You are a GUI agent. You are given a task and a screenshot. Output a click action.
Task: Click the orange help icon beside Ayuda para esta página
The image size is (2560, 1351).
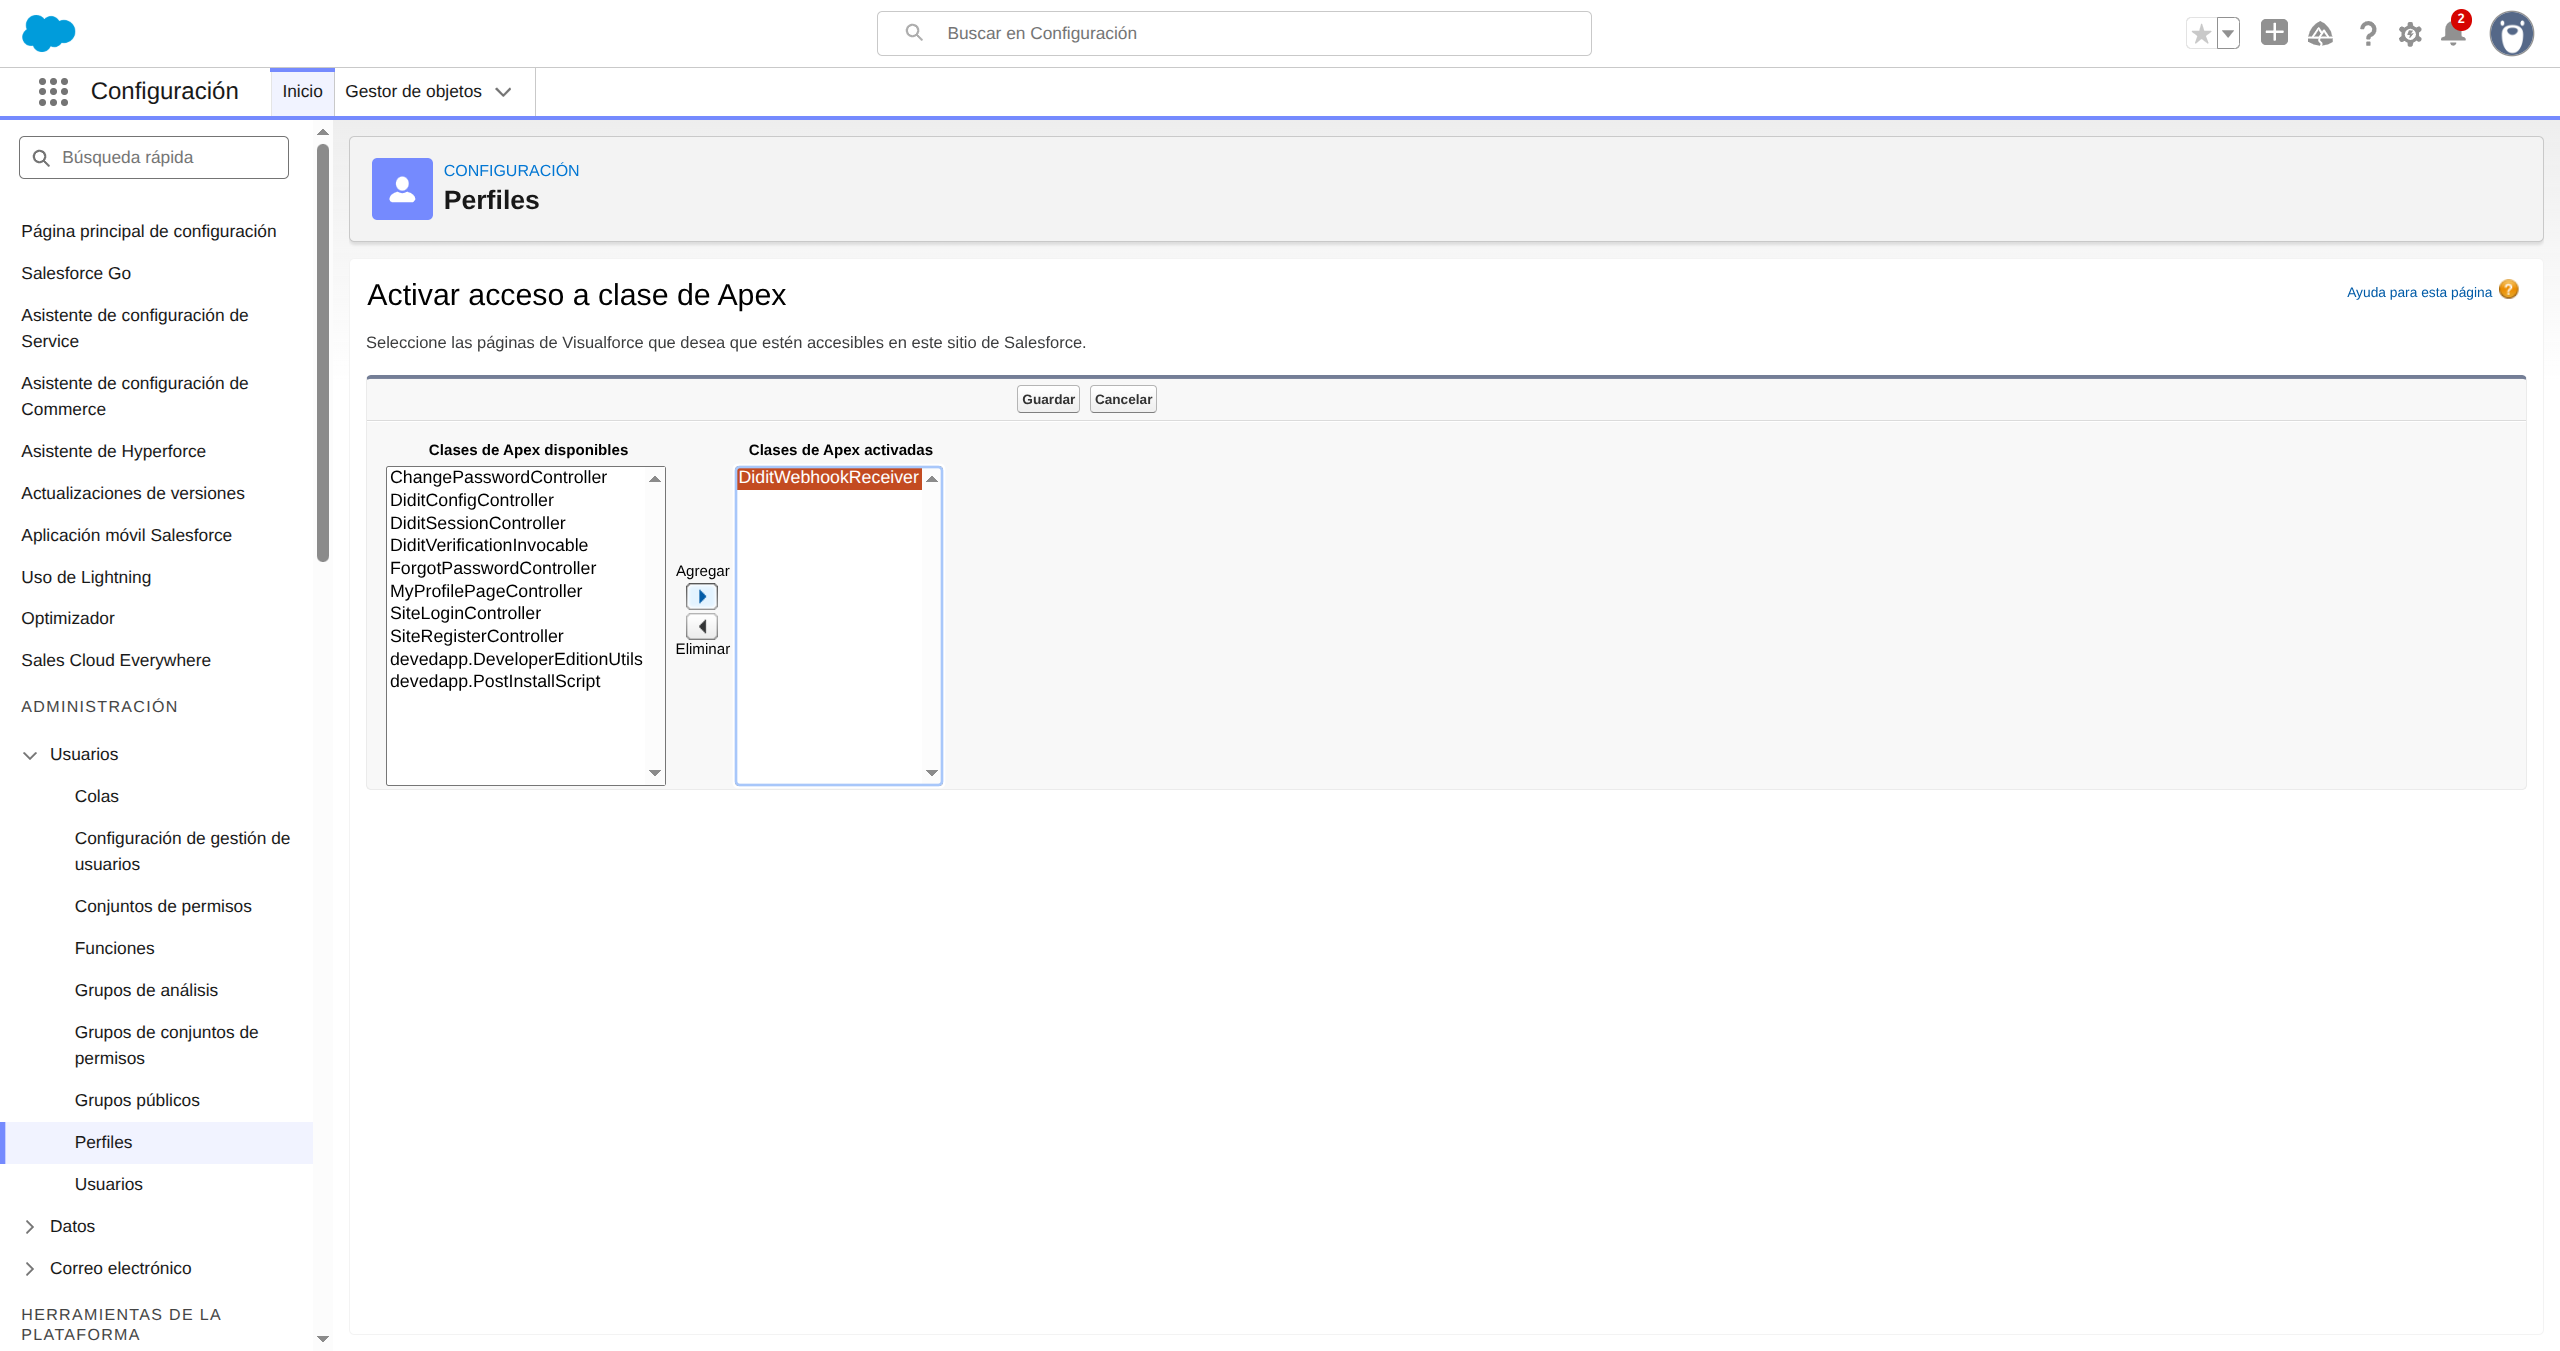(2508, 289)
